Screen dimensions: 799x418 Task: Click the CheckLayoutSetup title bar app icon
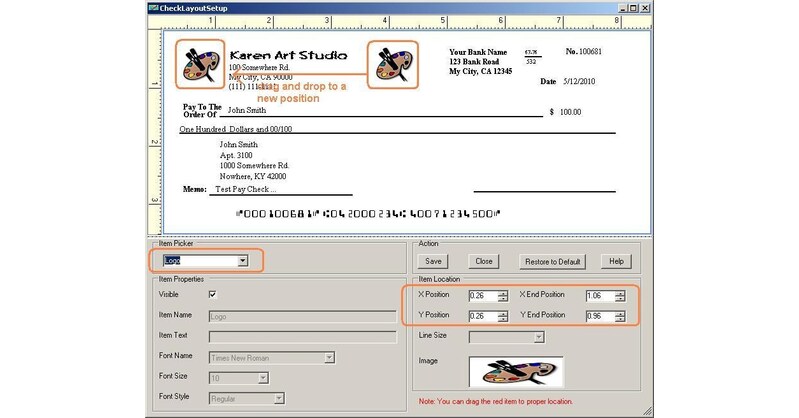pos(154,6)
